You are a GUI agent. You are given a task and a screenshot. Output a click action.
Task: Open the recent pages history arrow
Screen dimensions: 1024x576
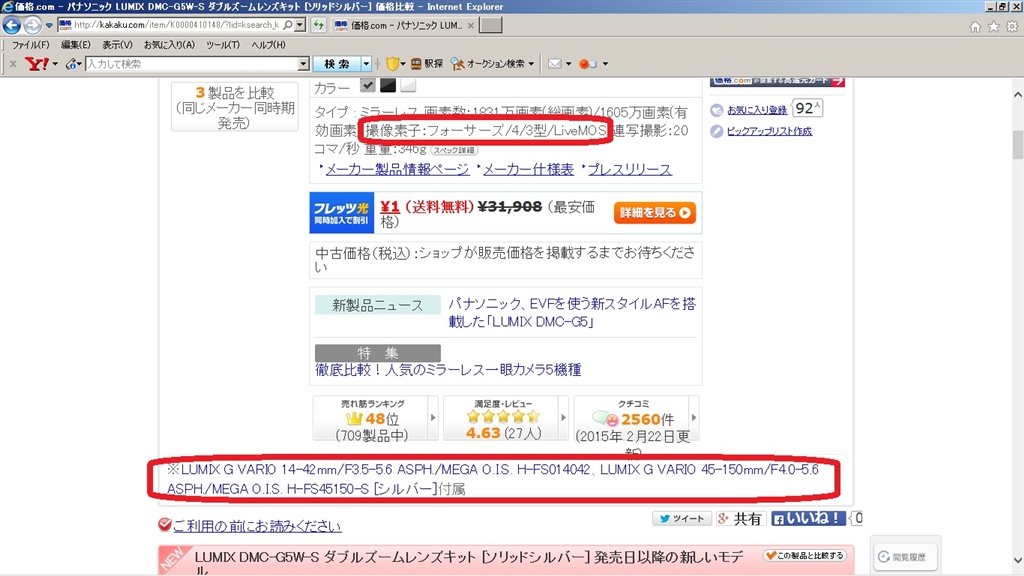49,25
